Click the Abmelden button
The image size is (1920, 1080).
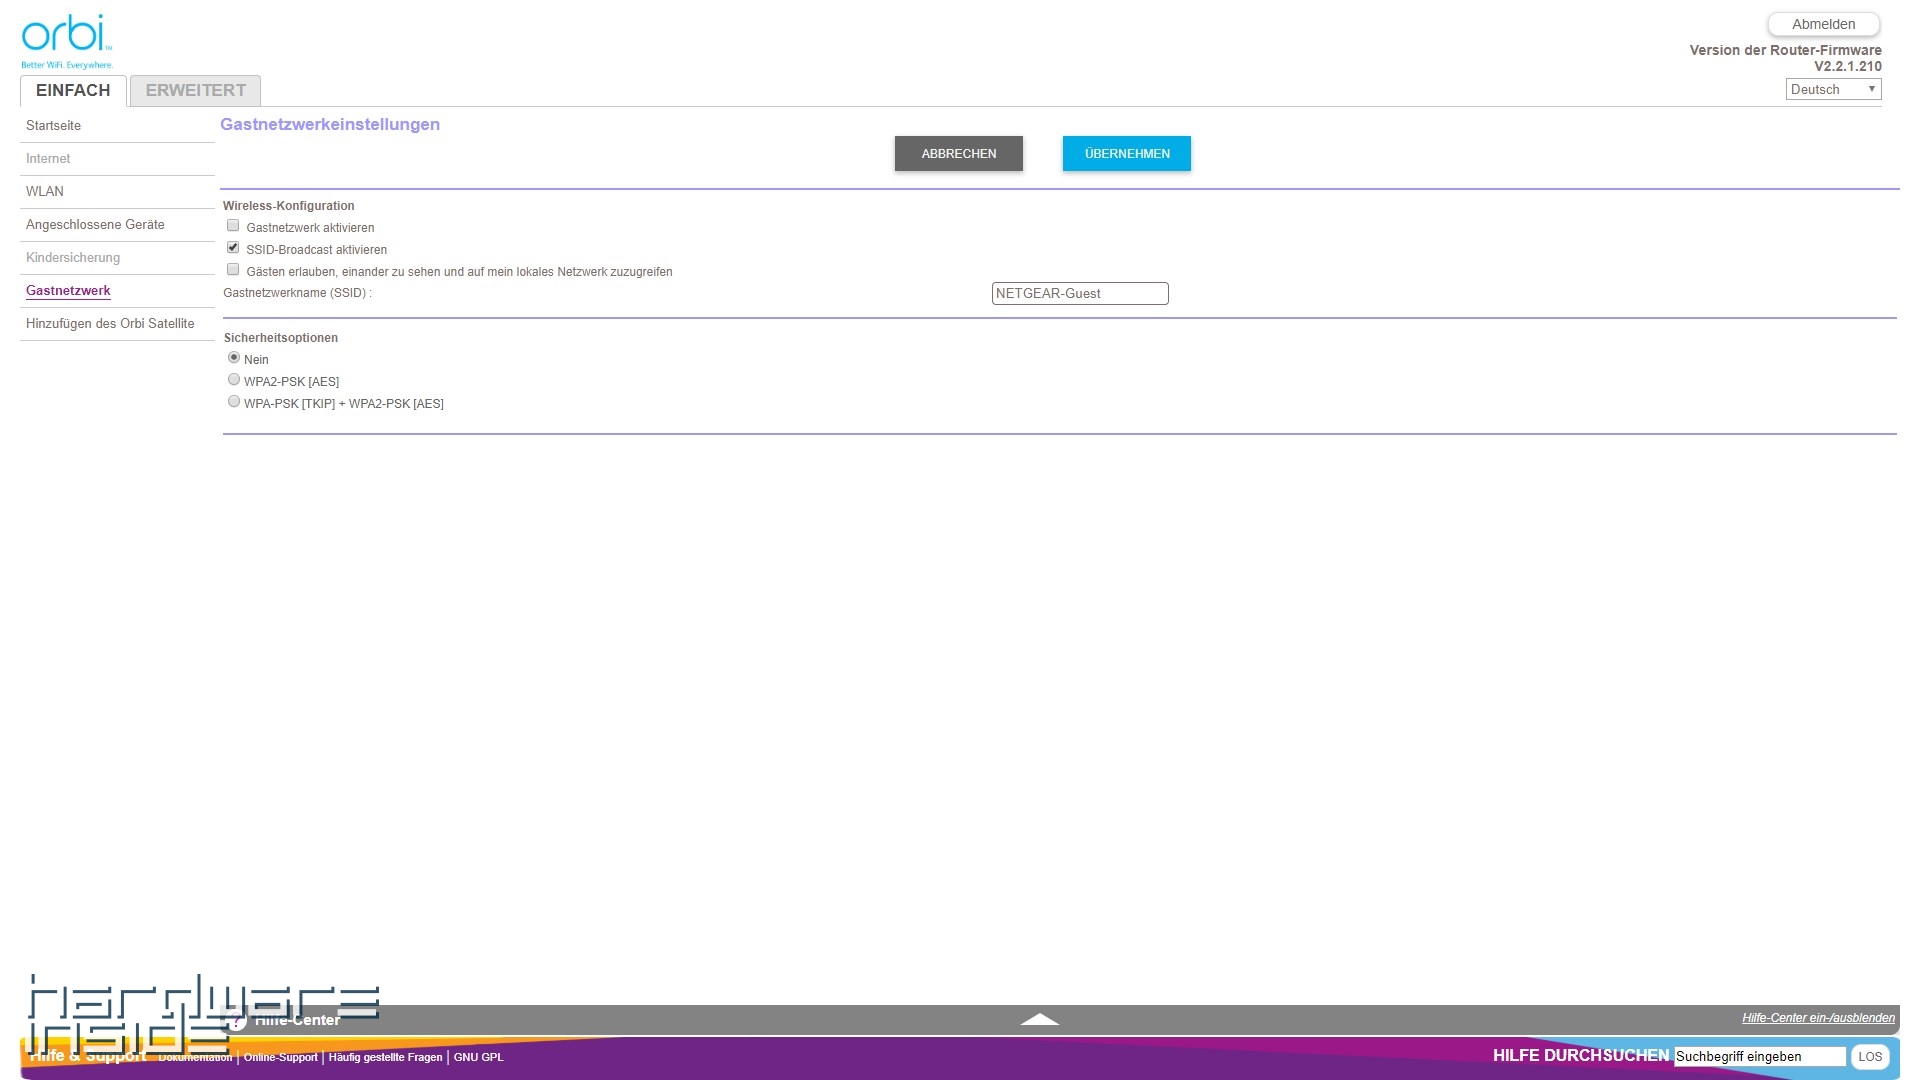click(1823, 24)
